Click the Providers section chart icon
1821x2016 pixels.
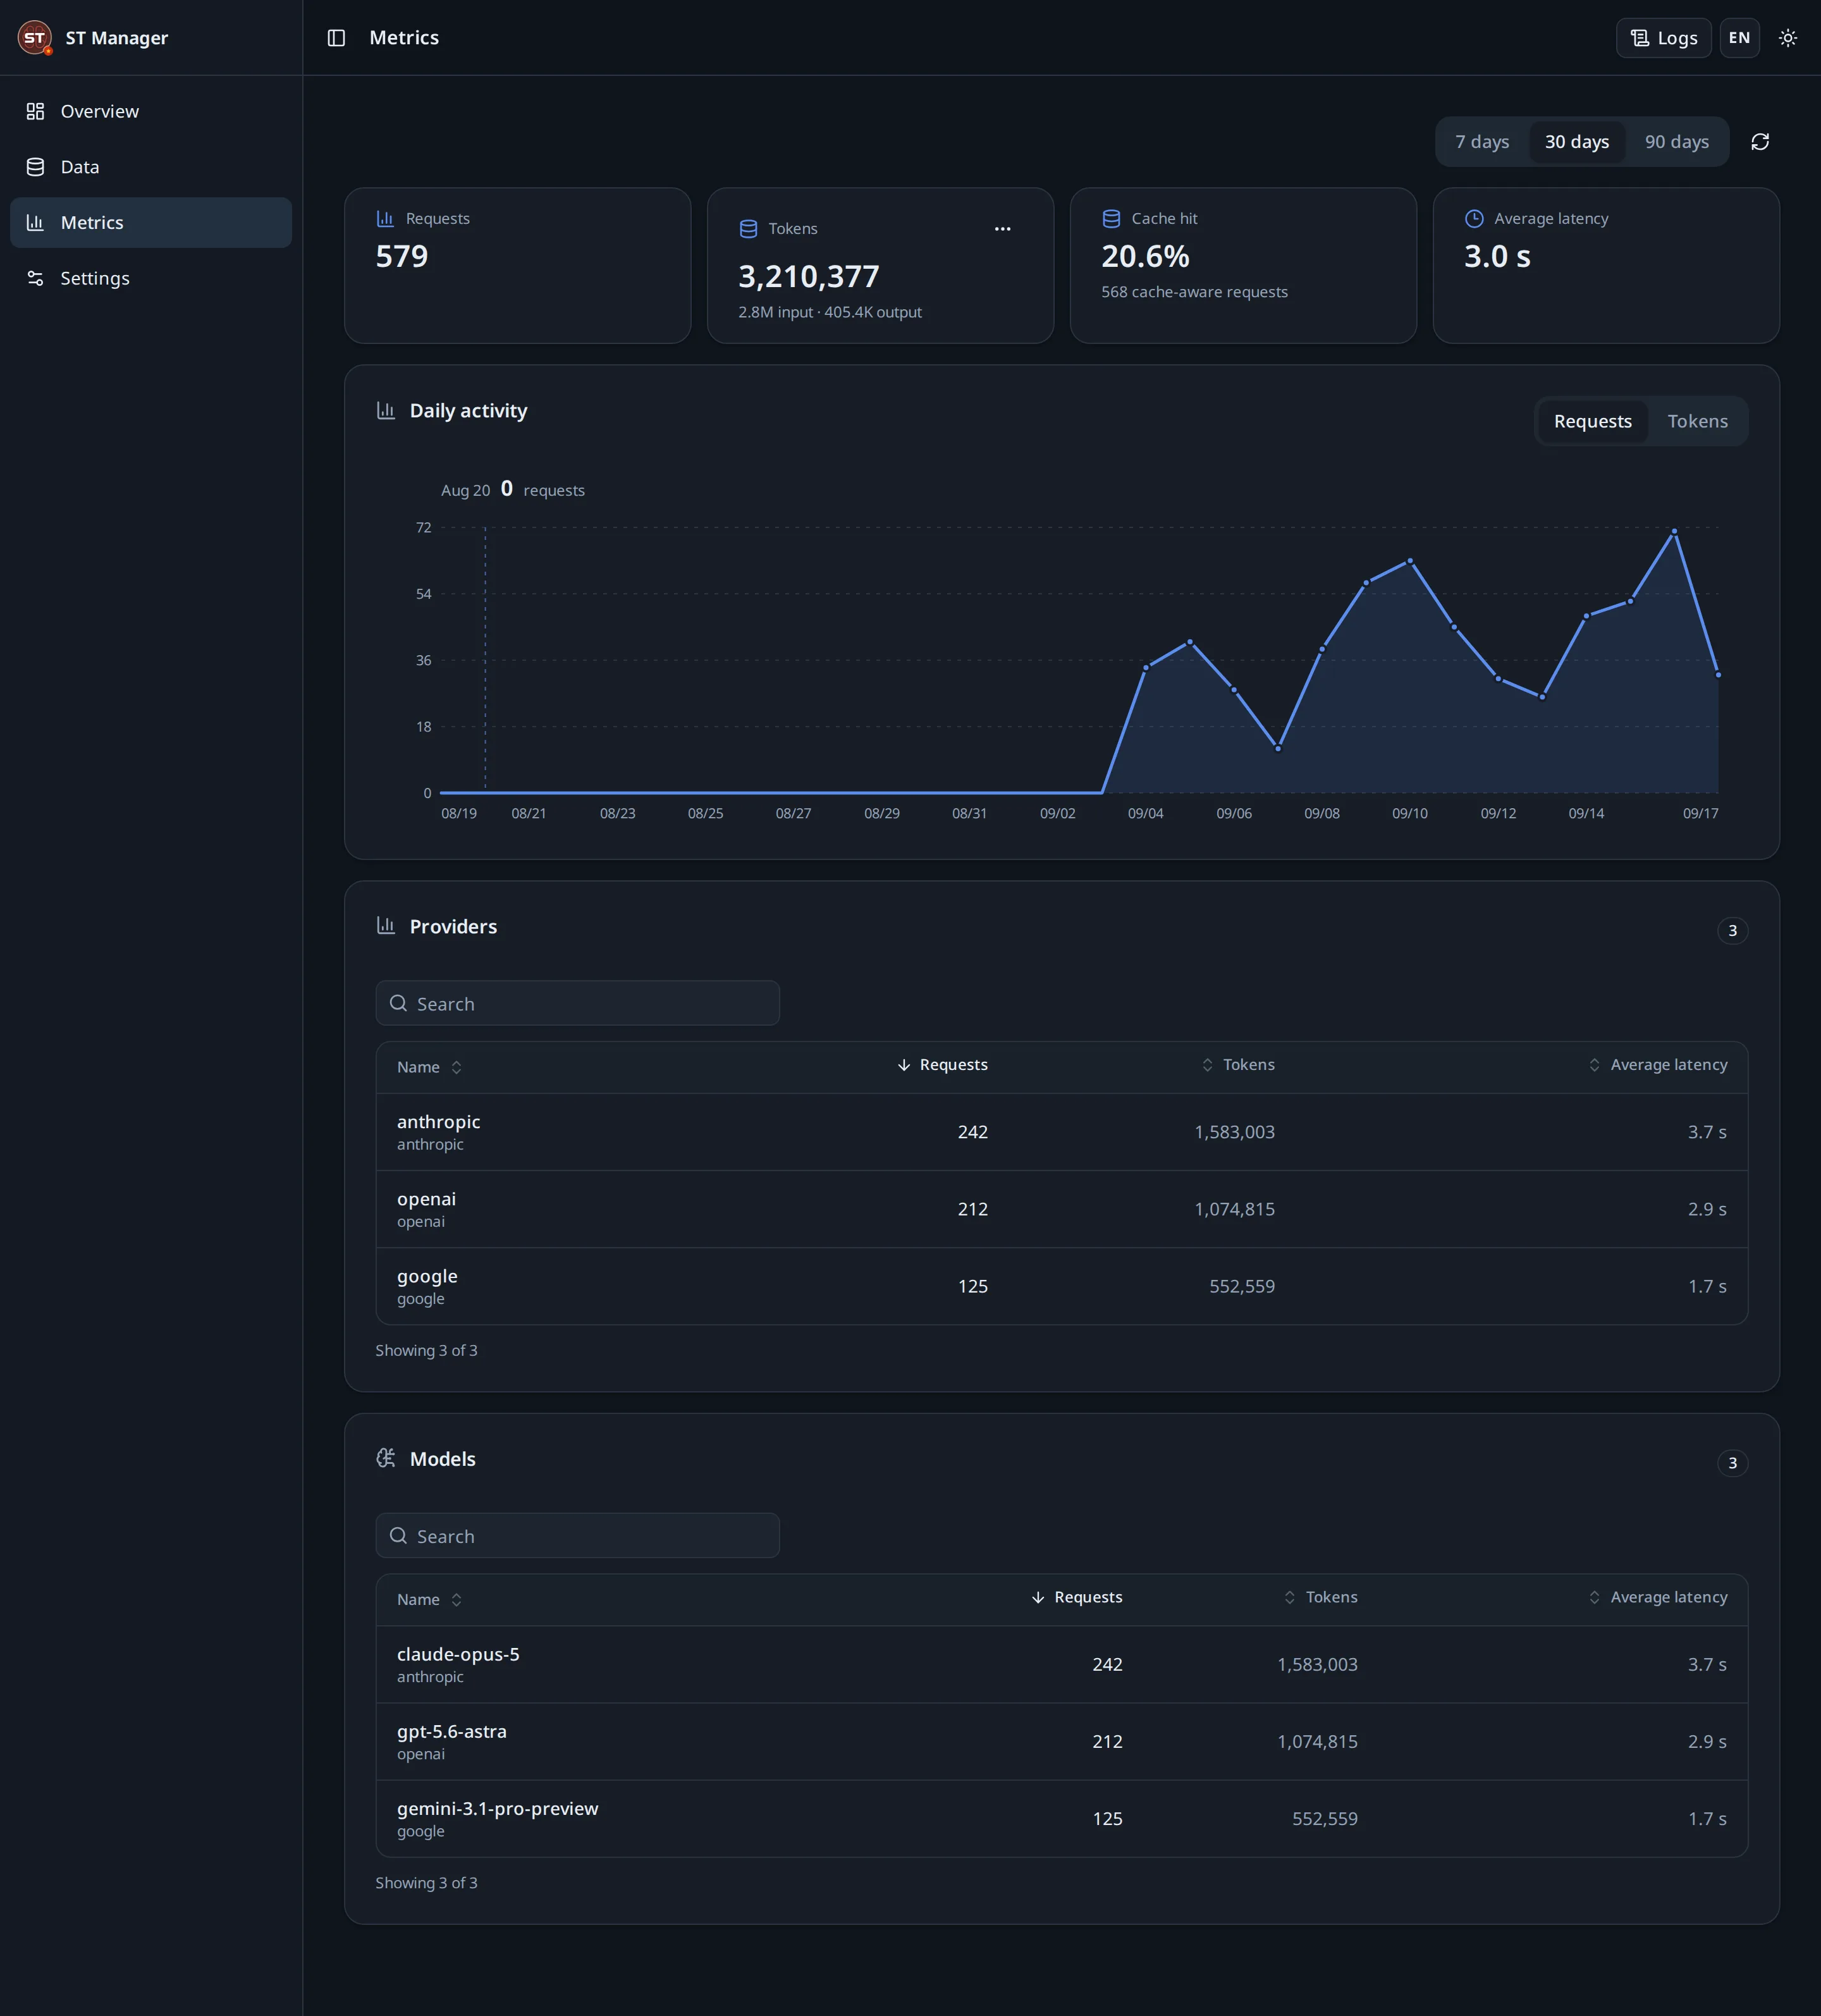pyautogui.click(x=386, y=926)
